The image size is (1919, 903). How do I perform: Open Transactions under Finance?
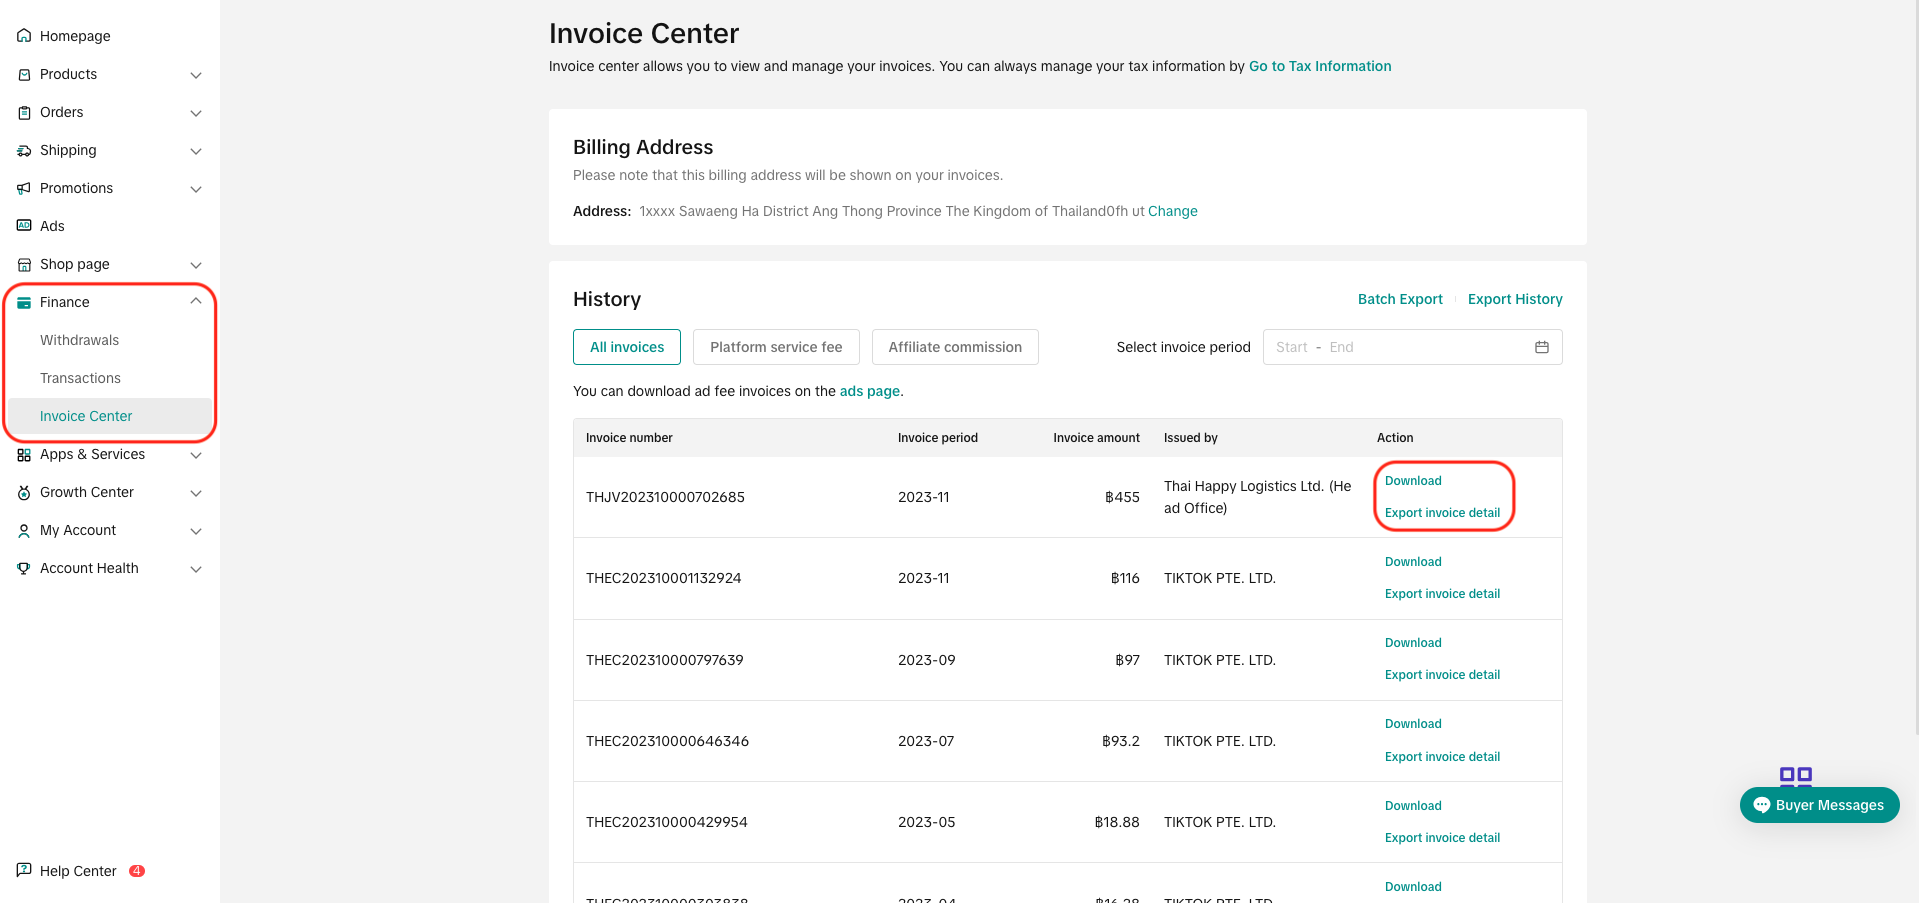coord(80,378)
